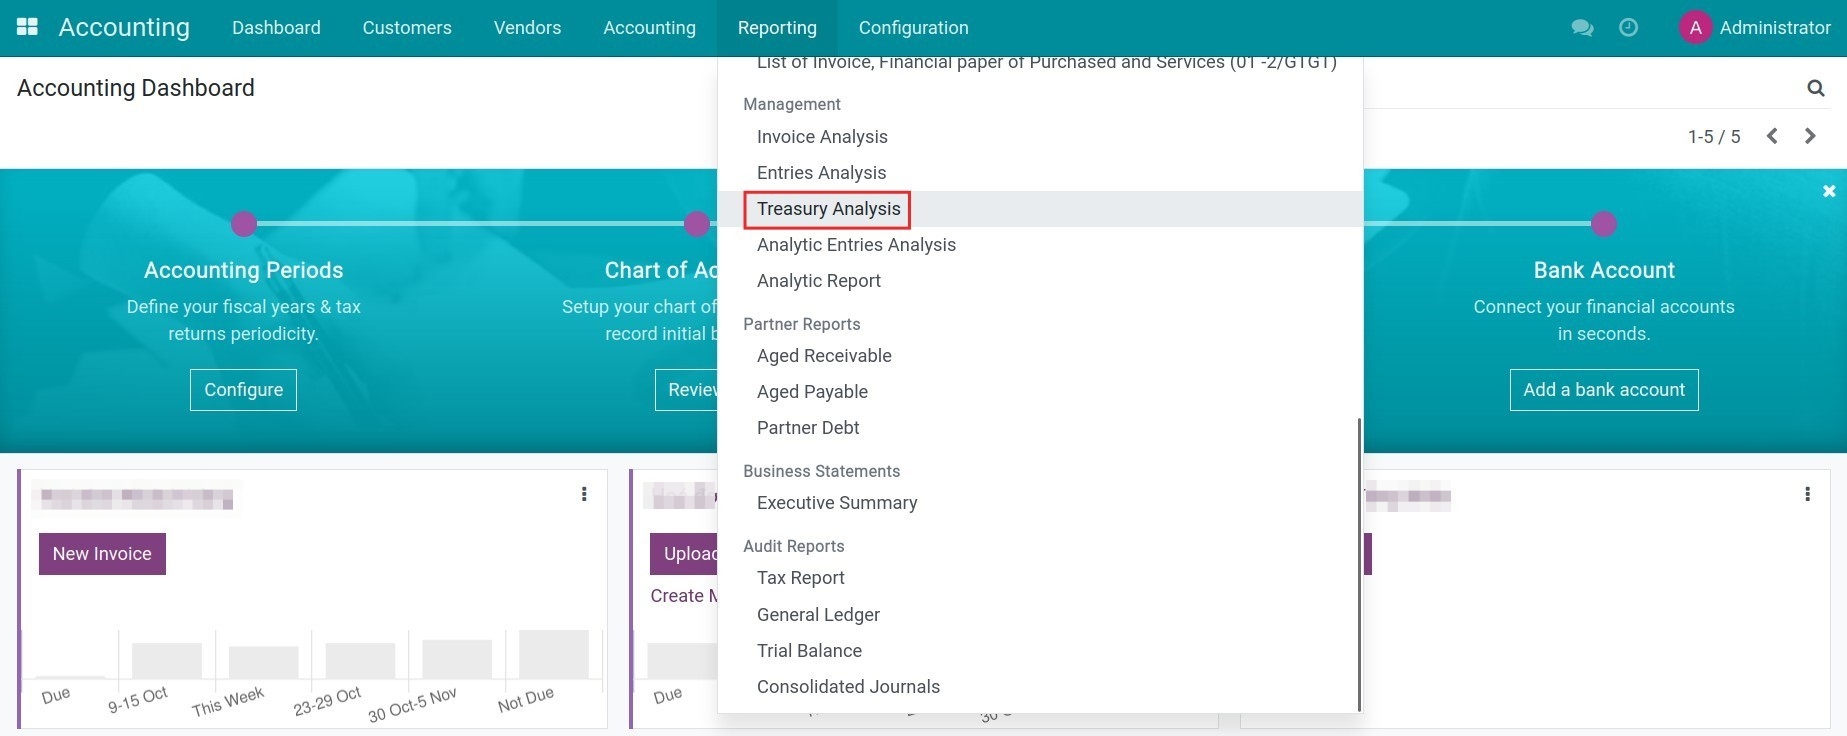This screenshot has width=1847, height=736.
Task: Click the Upload button
Action: (x=684, y=554)
